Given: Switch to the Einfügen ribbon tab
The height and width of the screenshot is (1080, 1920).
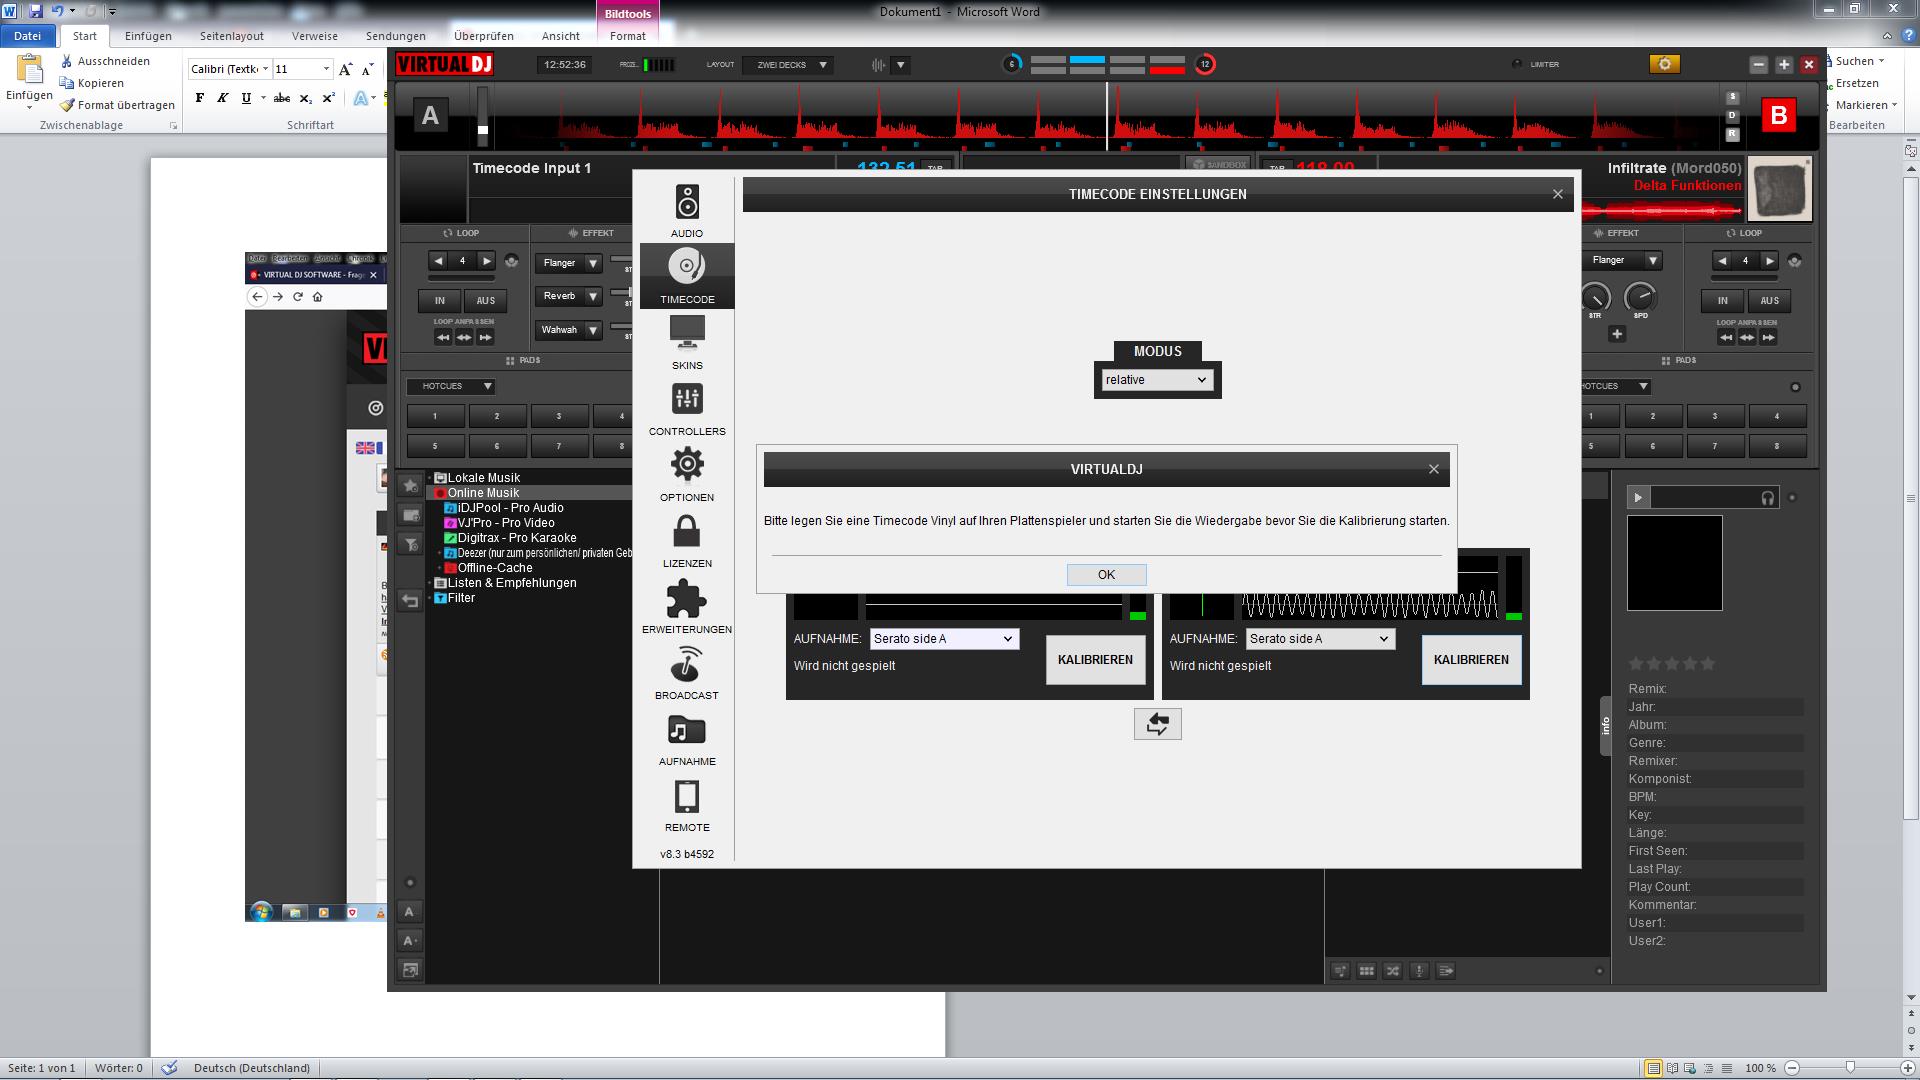Looking at the screenshot, I should [148, 36].
